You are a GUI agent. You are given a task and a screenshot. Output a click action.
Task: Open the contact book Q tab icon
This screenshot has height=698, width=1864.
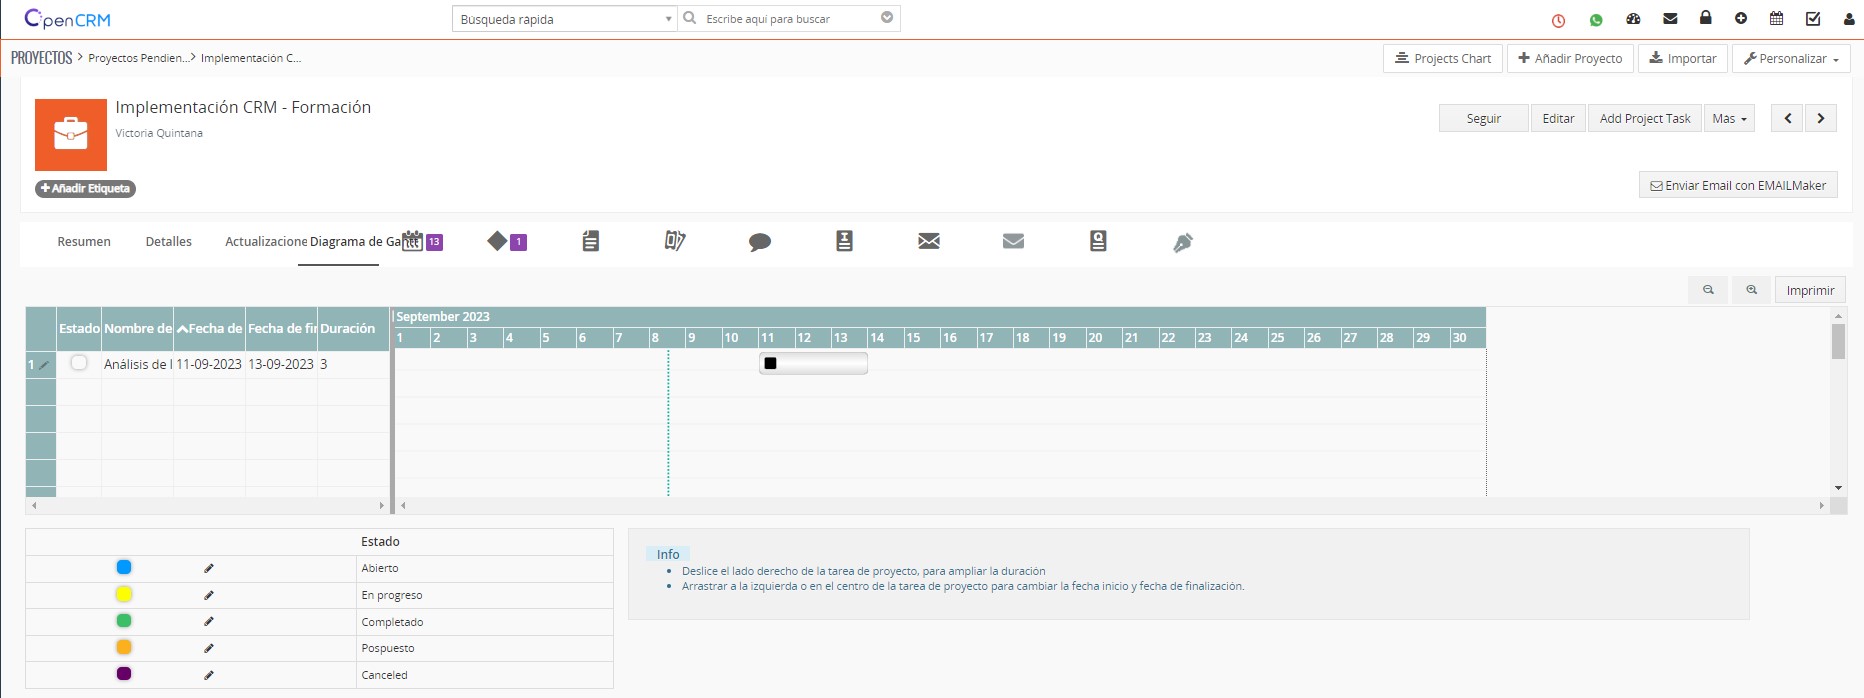click(1098, 241)
